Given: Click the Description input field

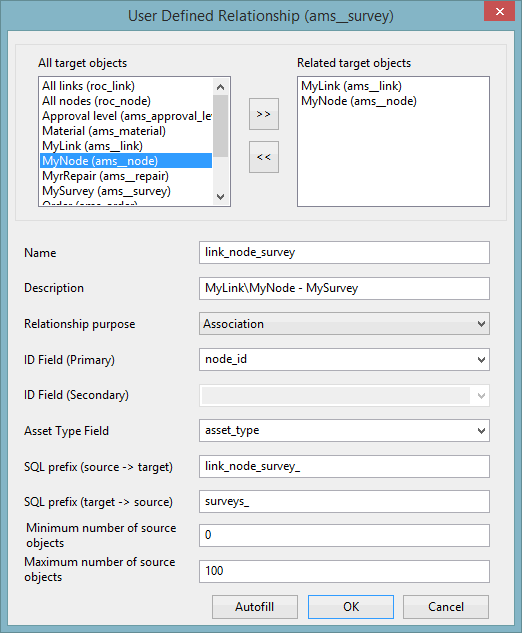Looking at the screenshot, I should pos(344,288).
